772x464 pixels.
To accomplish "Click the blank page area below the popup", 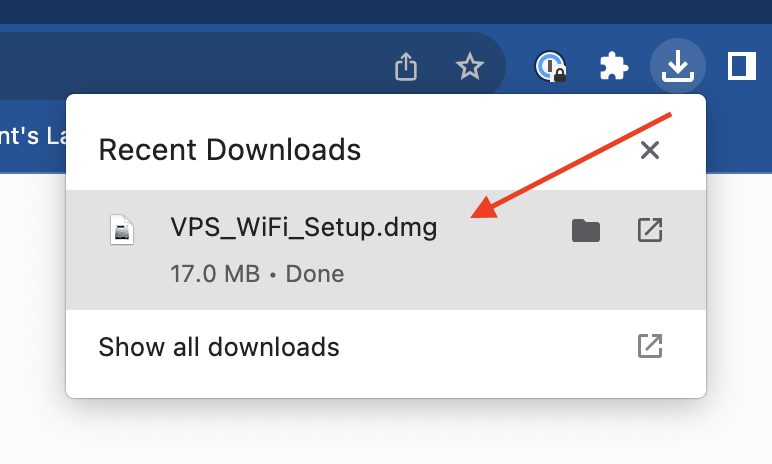I will point(386,433).
